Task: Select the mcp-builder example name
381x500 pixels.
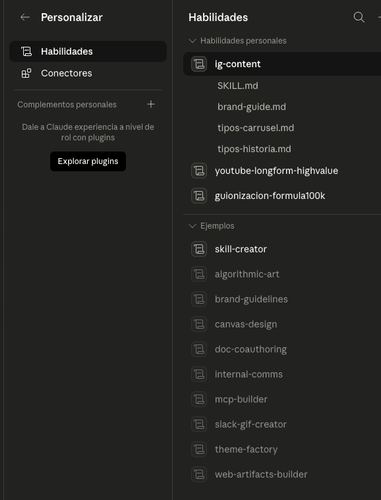Action: point(241,399)
